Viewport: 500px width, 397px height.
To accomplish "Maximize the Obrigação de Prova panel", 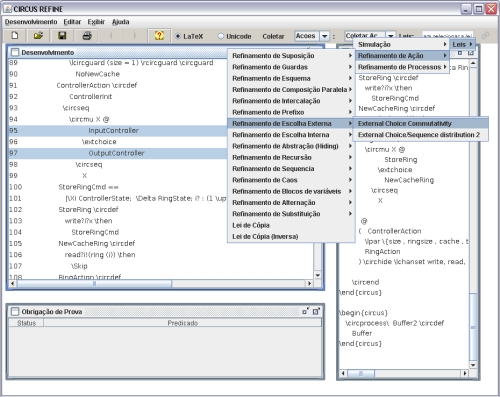I will click(316, 311).
